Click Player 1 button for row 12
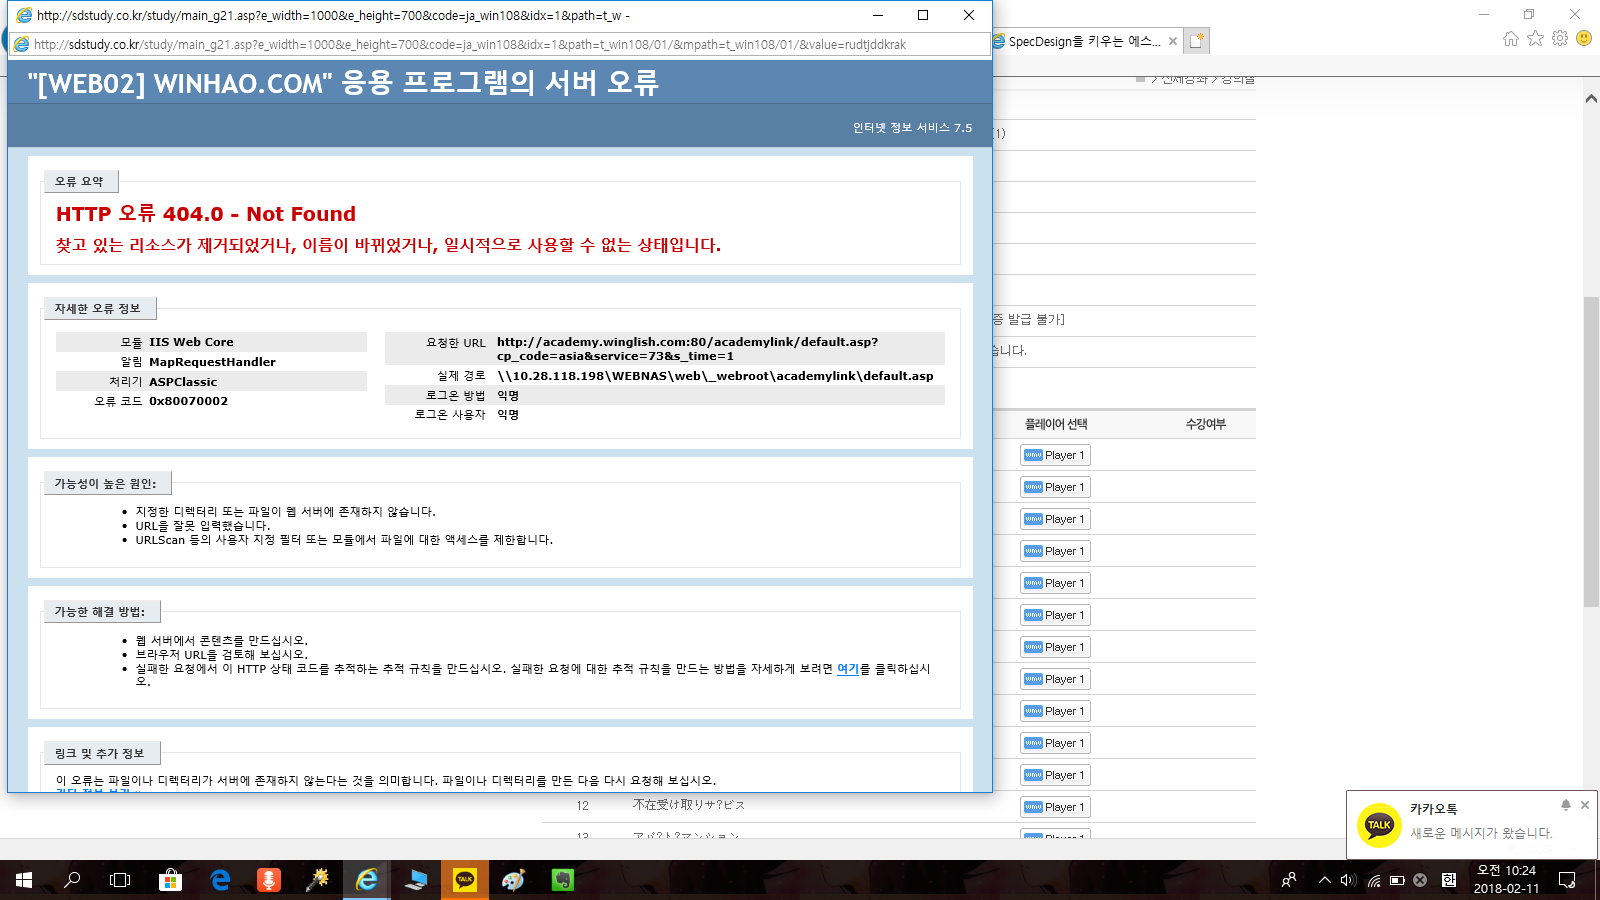This screenshot has width=1600, height=900. coord(1055,807)
